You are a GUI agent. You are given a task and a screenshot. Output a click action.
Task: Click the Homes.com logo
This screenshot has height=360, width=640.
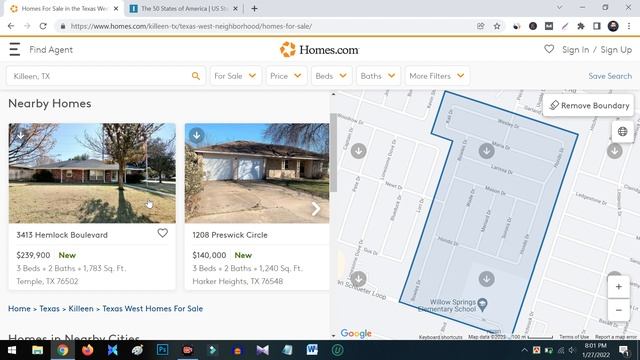319,50
